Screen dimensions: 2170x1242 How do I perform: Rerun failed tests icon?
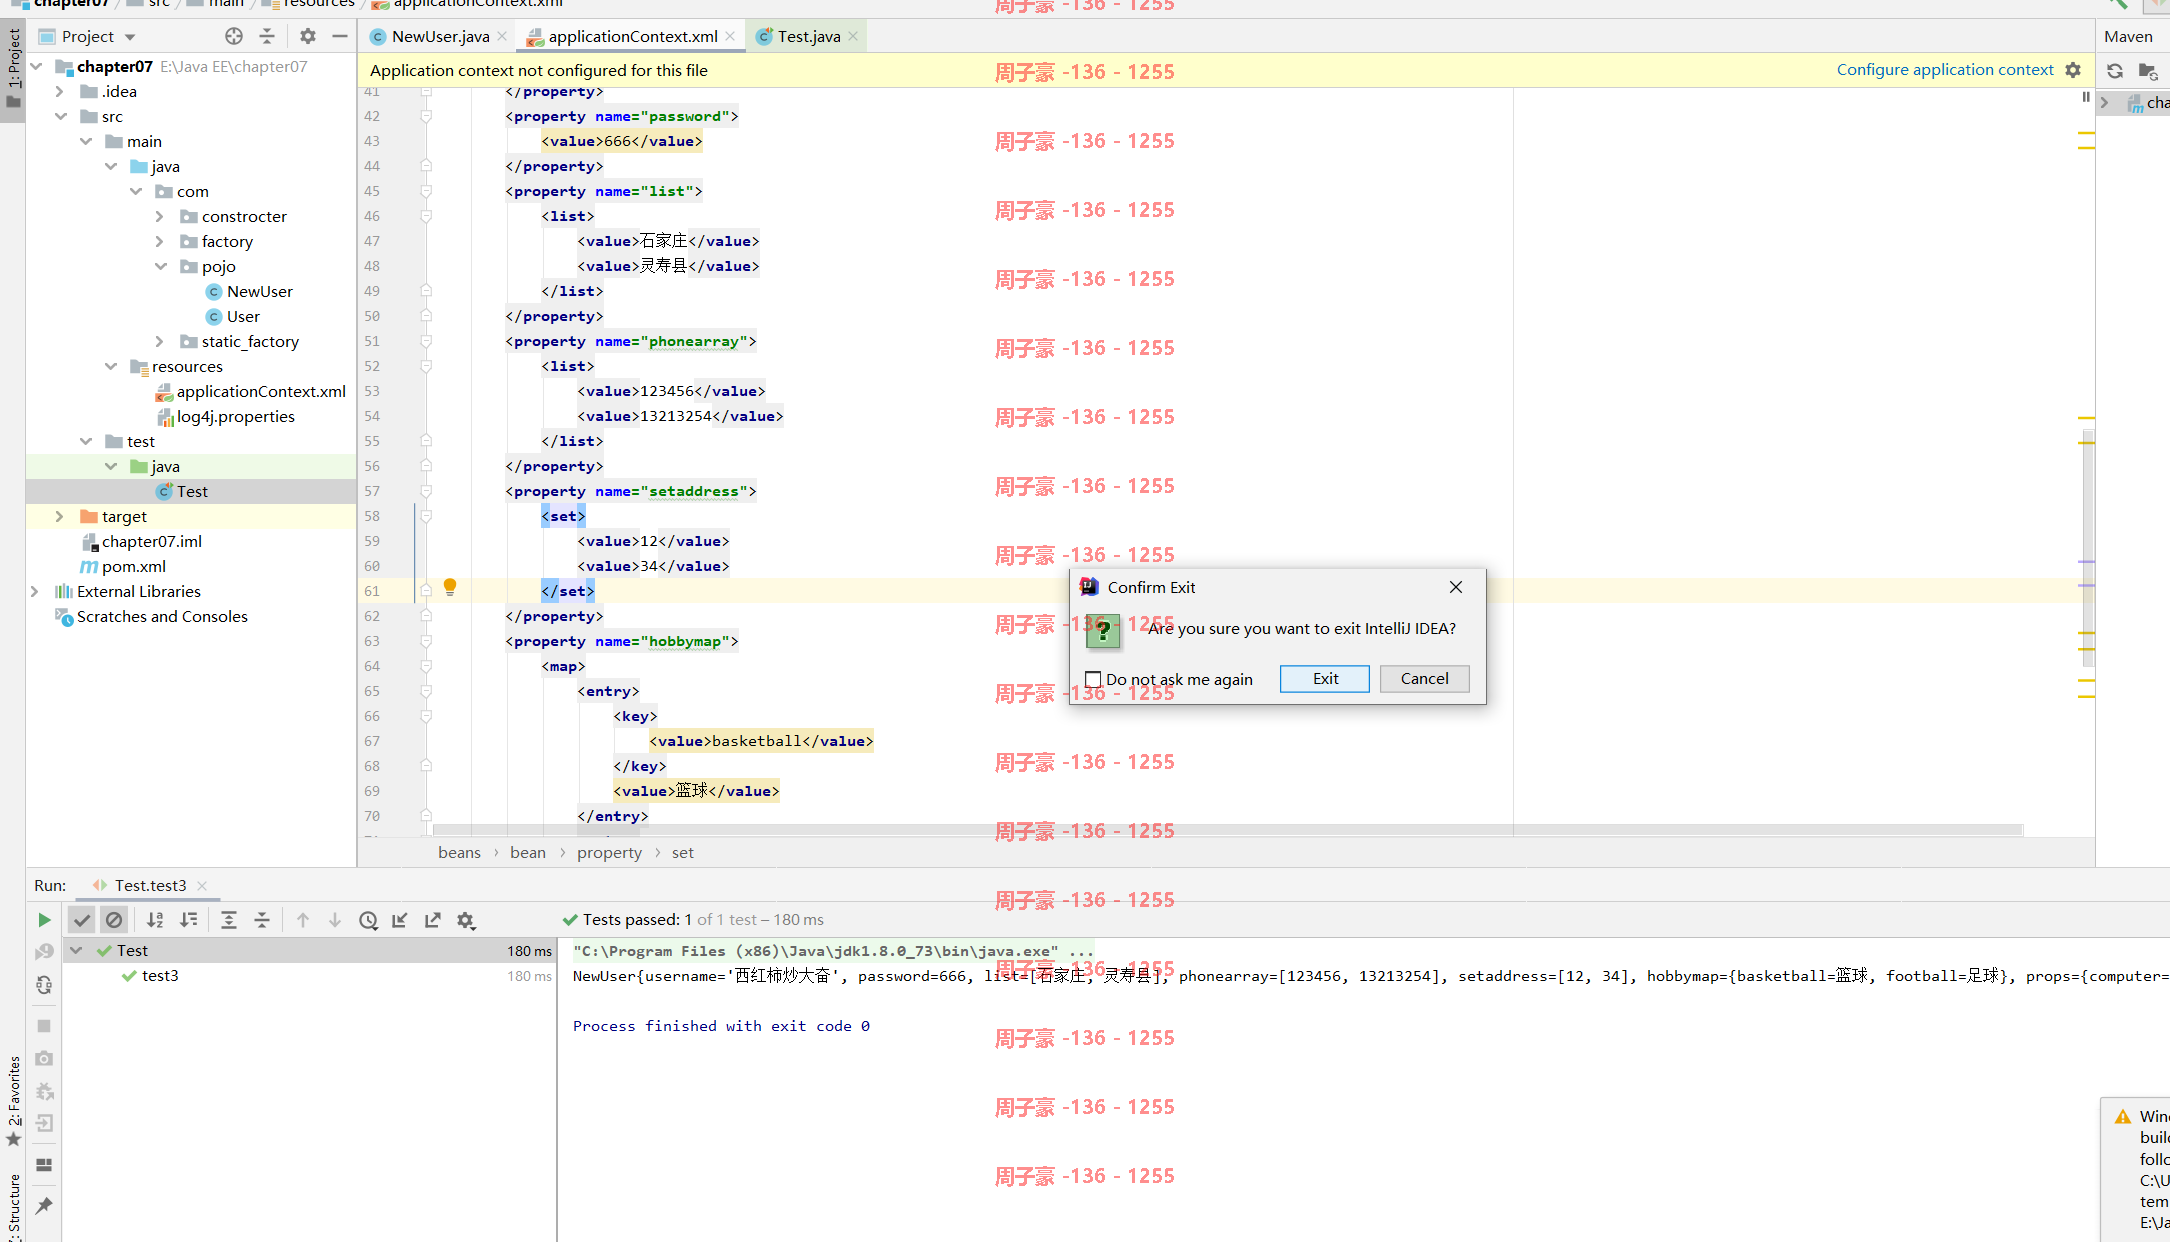point(44,951)
